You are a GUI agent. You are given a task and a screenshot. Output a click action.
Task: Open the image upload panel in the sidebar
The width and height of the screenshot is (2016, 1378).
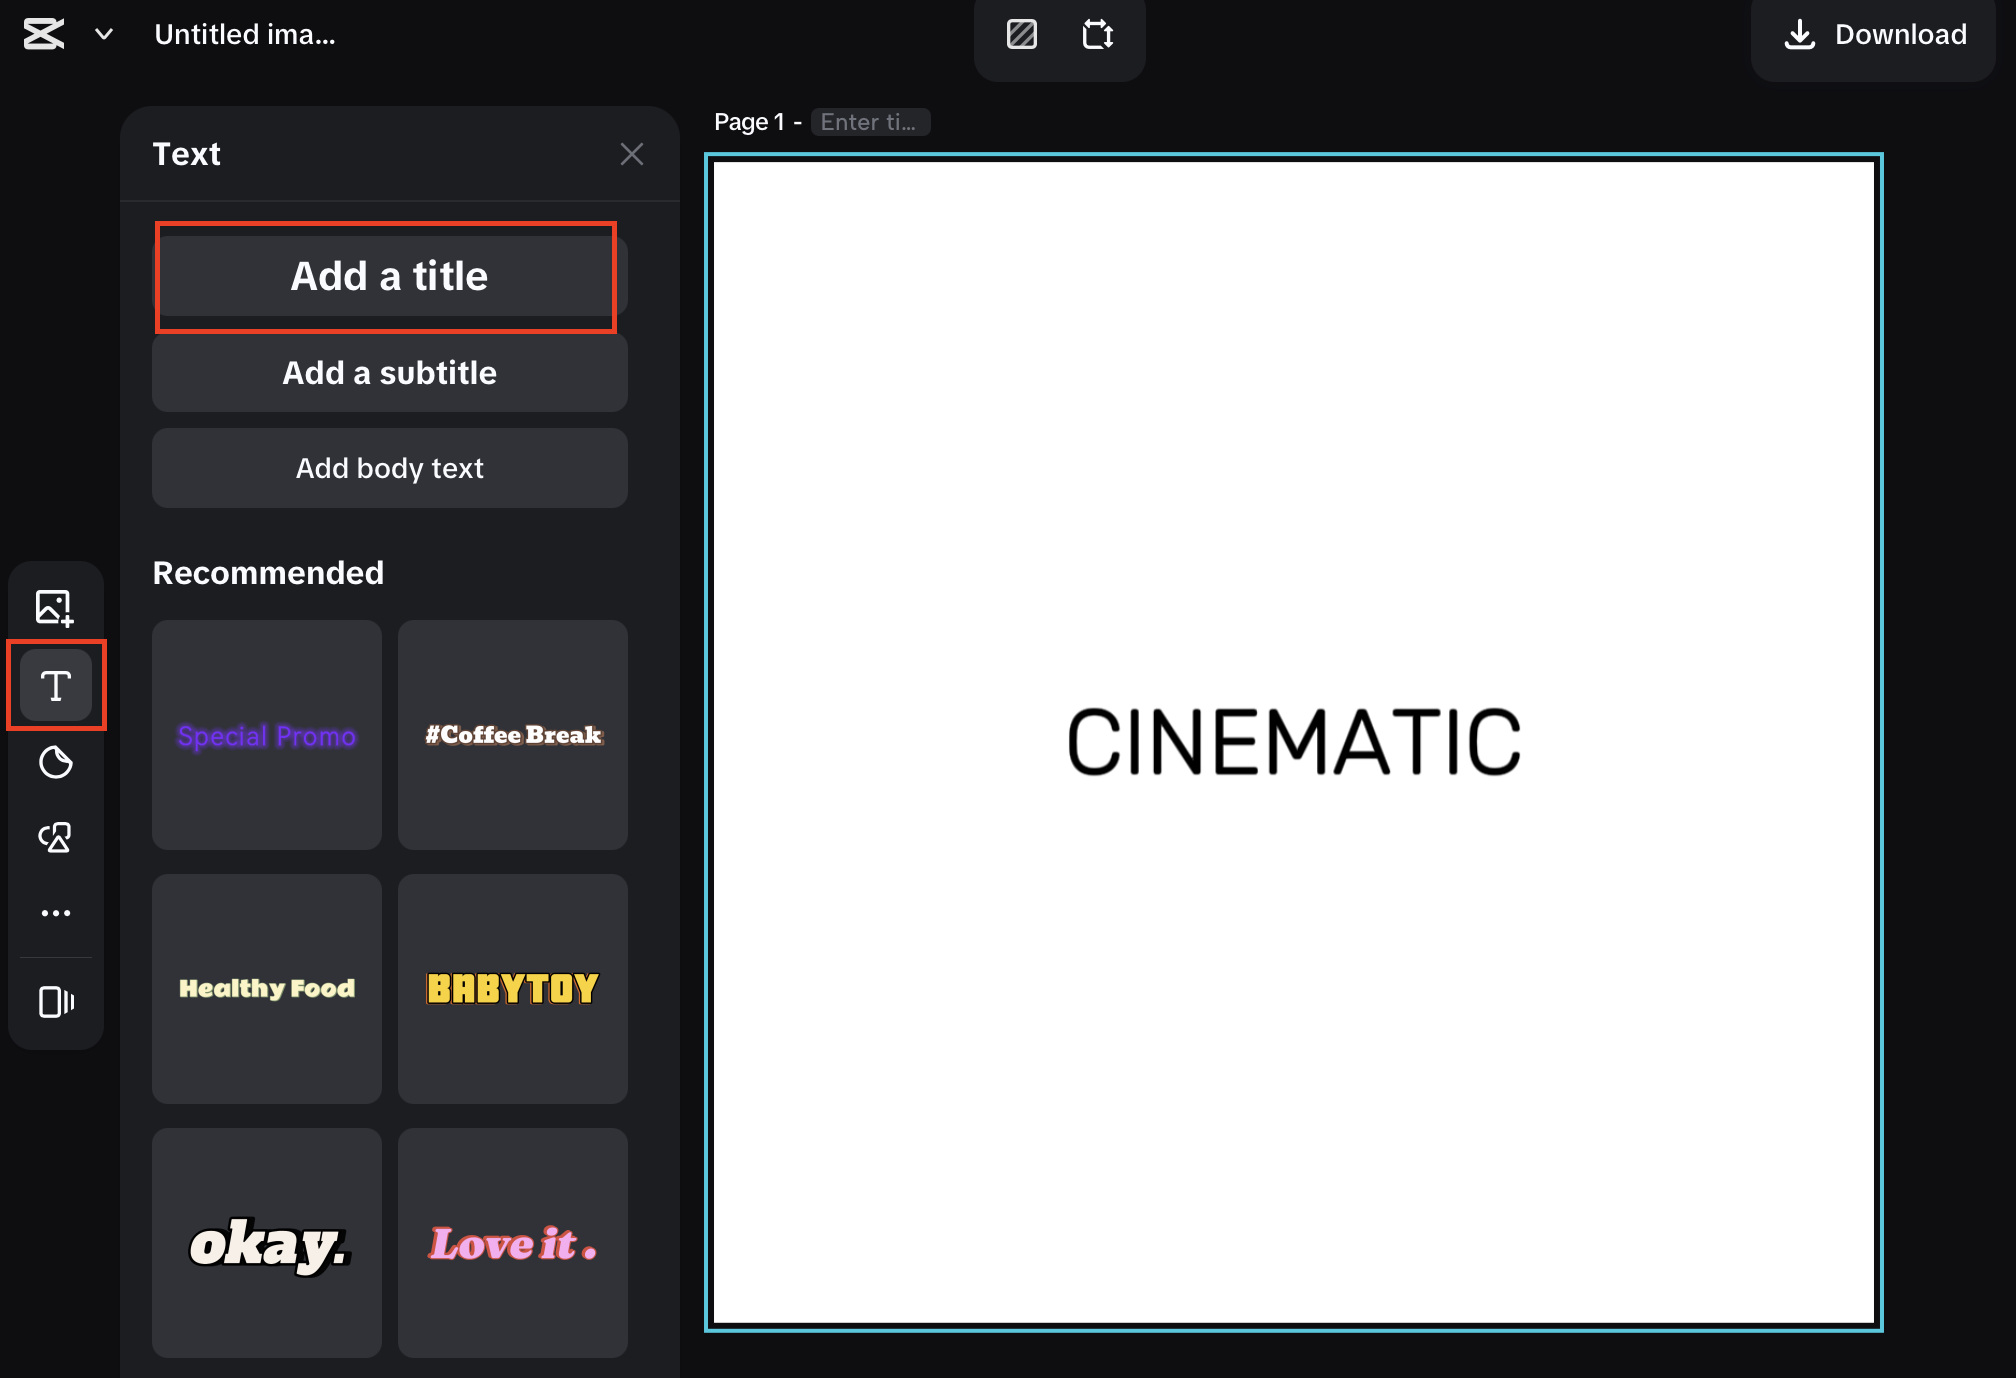coord(55,605)
